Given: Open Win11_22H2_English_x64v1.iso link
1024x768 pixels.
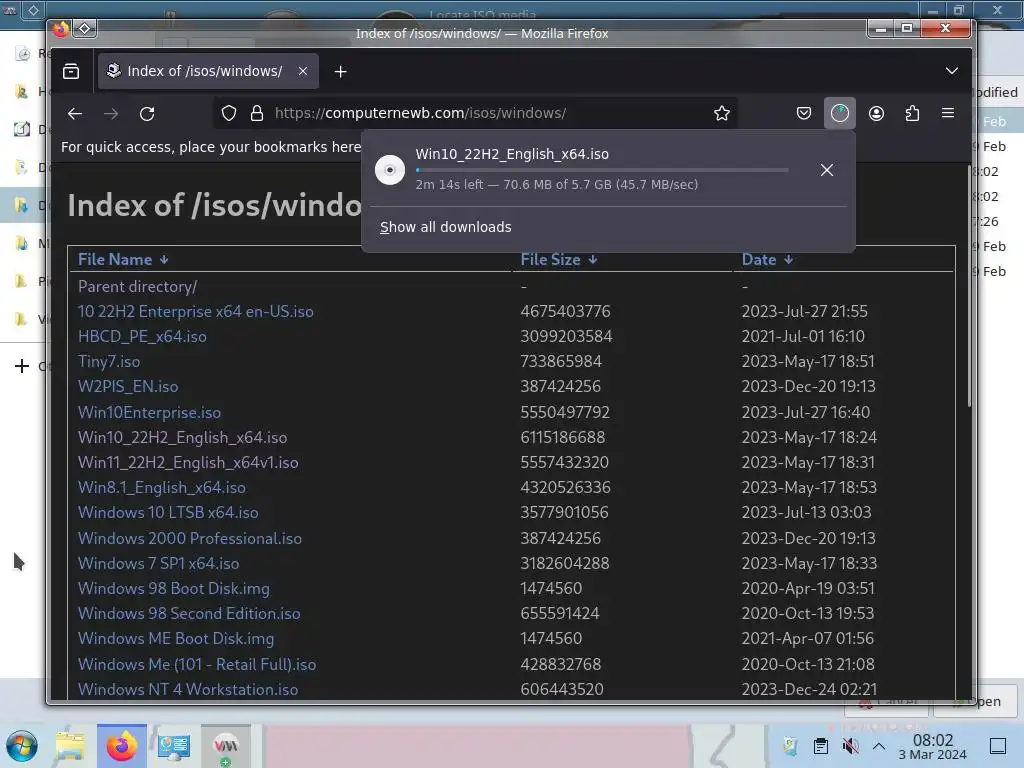Looking at the screenshot, I should (188, 462).
